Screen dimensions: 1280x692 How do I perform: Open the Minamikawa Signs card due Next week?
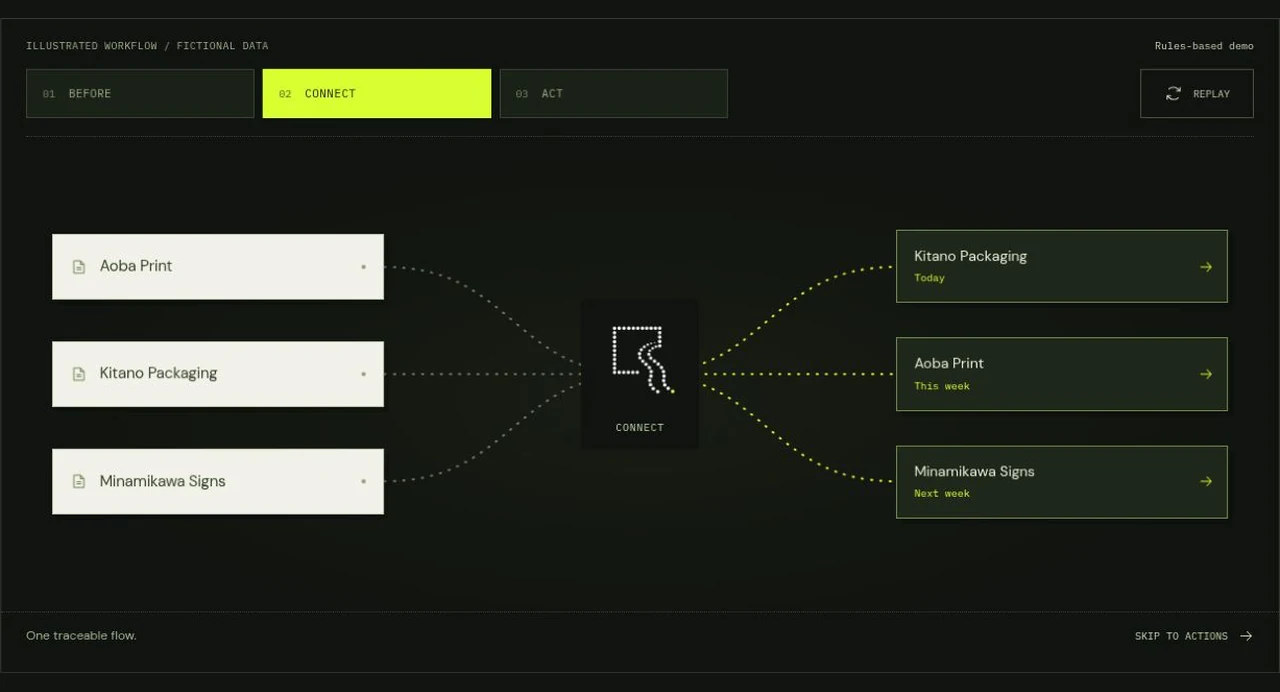1062,482
